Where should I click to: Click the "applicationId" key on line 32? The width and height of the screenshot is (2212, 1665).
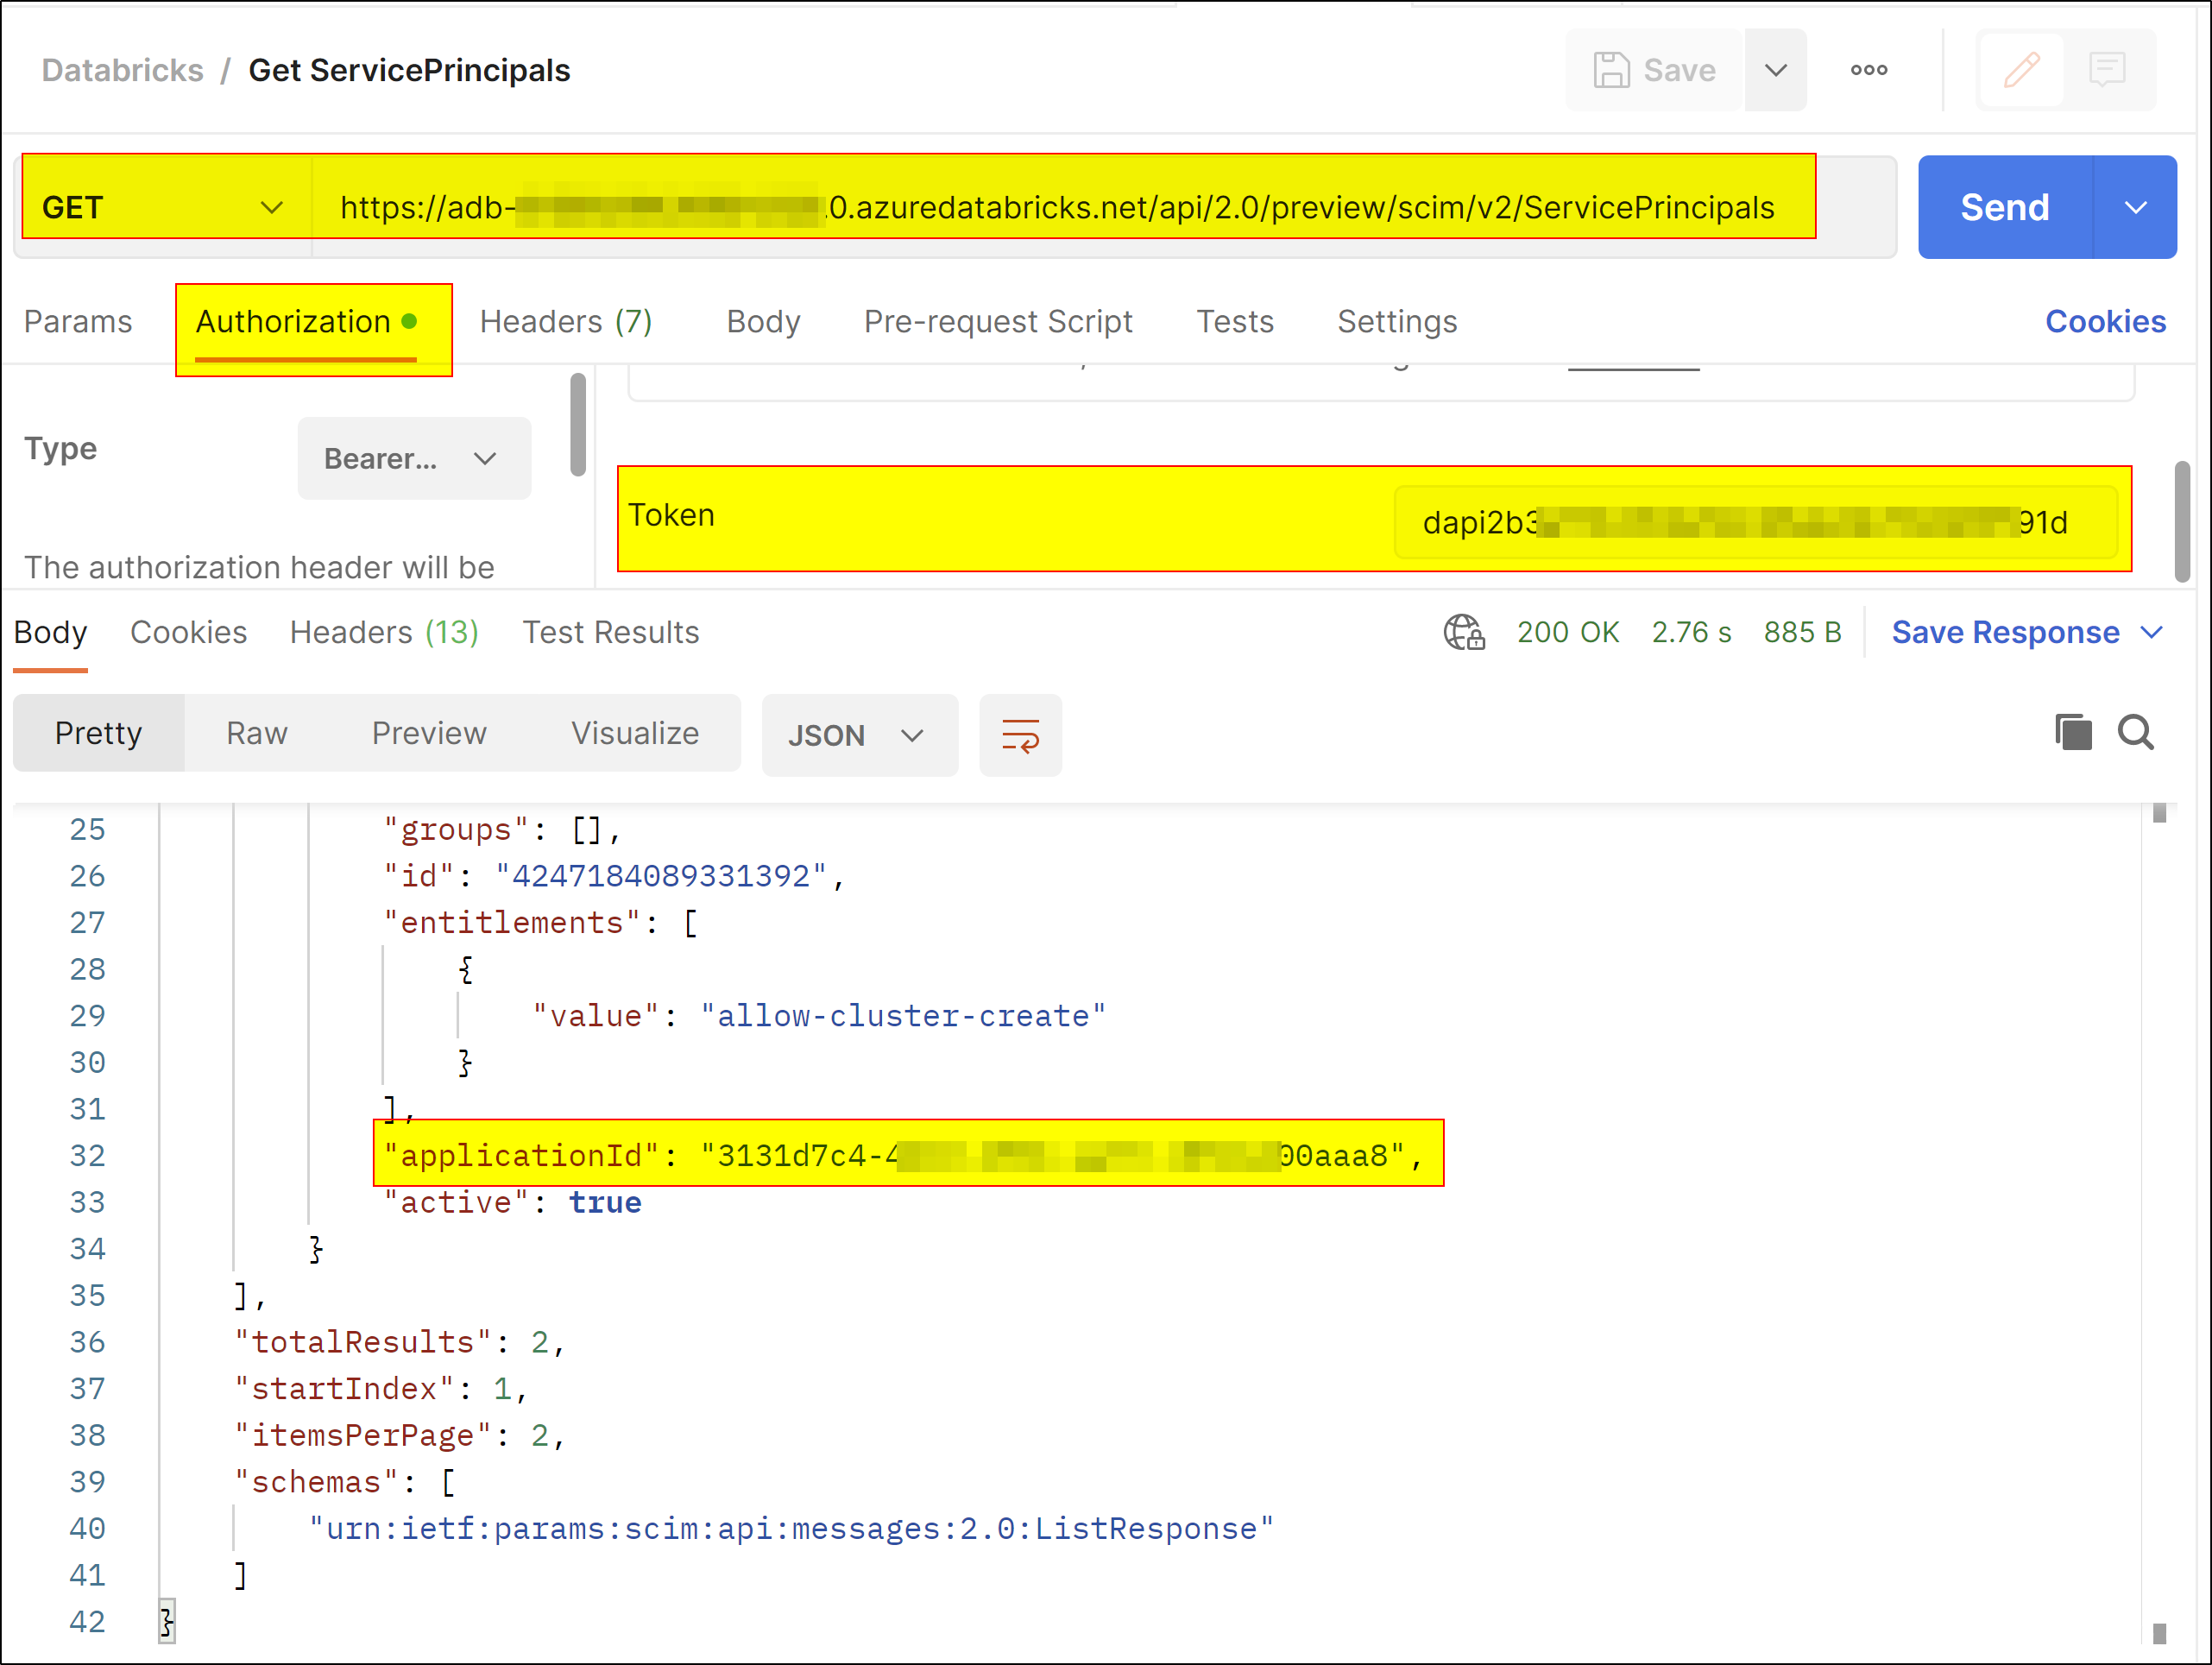[521, 1156]
